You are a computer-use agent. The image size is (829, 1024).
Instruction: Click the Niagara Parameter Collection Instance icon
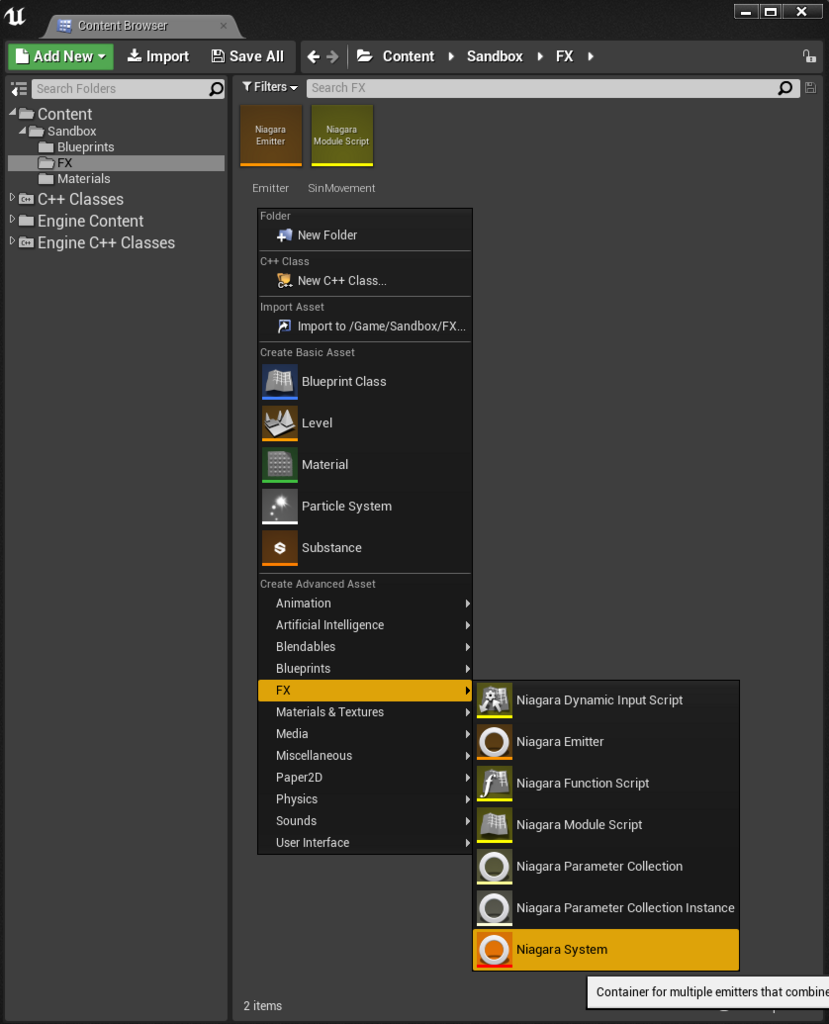coord(495,908)
